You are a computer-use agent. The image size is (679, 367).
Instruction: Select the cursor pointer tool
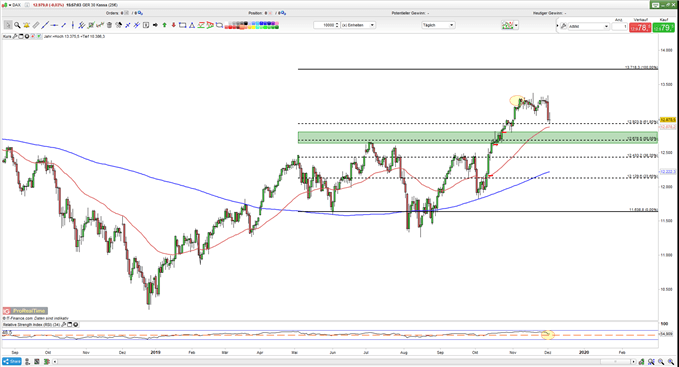[8, 25]
